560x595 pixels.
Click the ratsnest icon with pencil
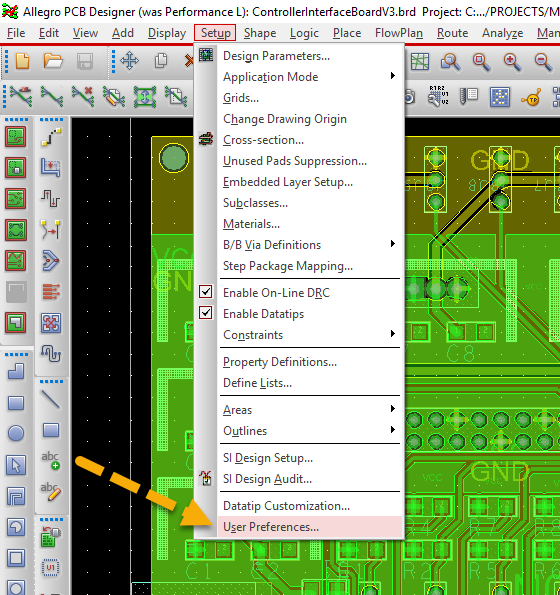pos(114,97)
